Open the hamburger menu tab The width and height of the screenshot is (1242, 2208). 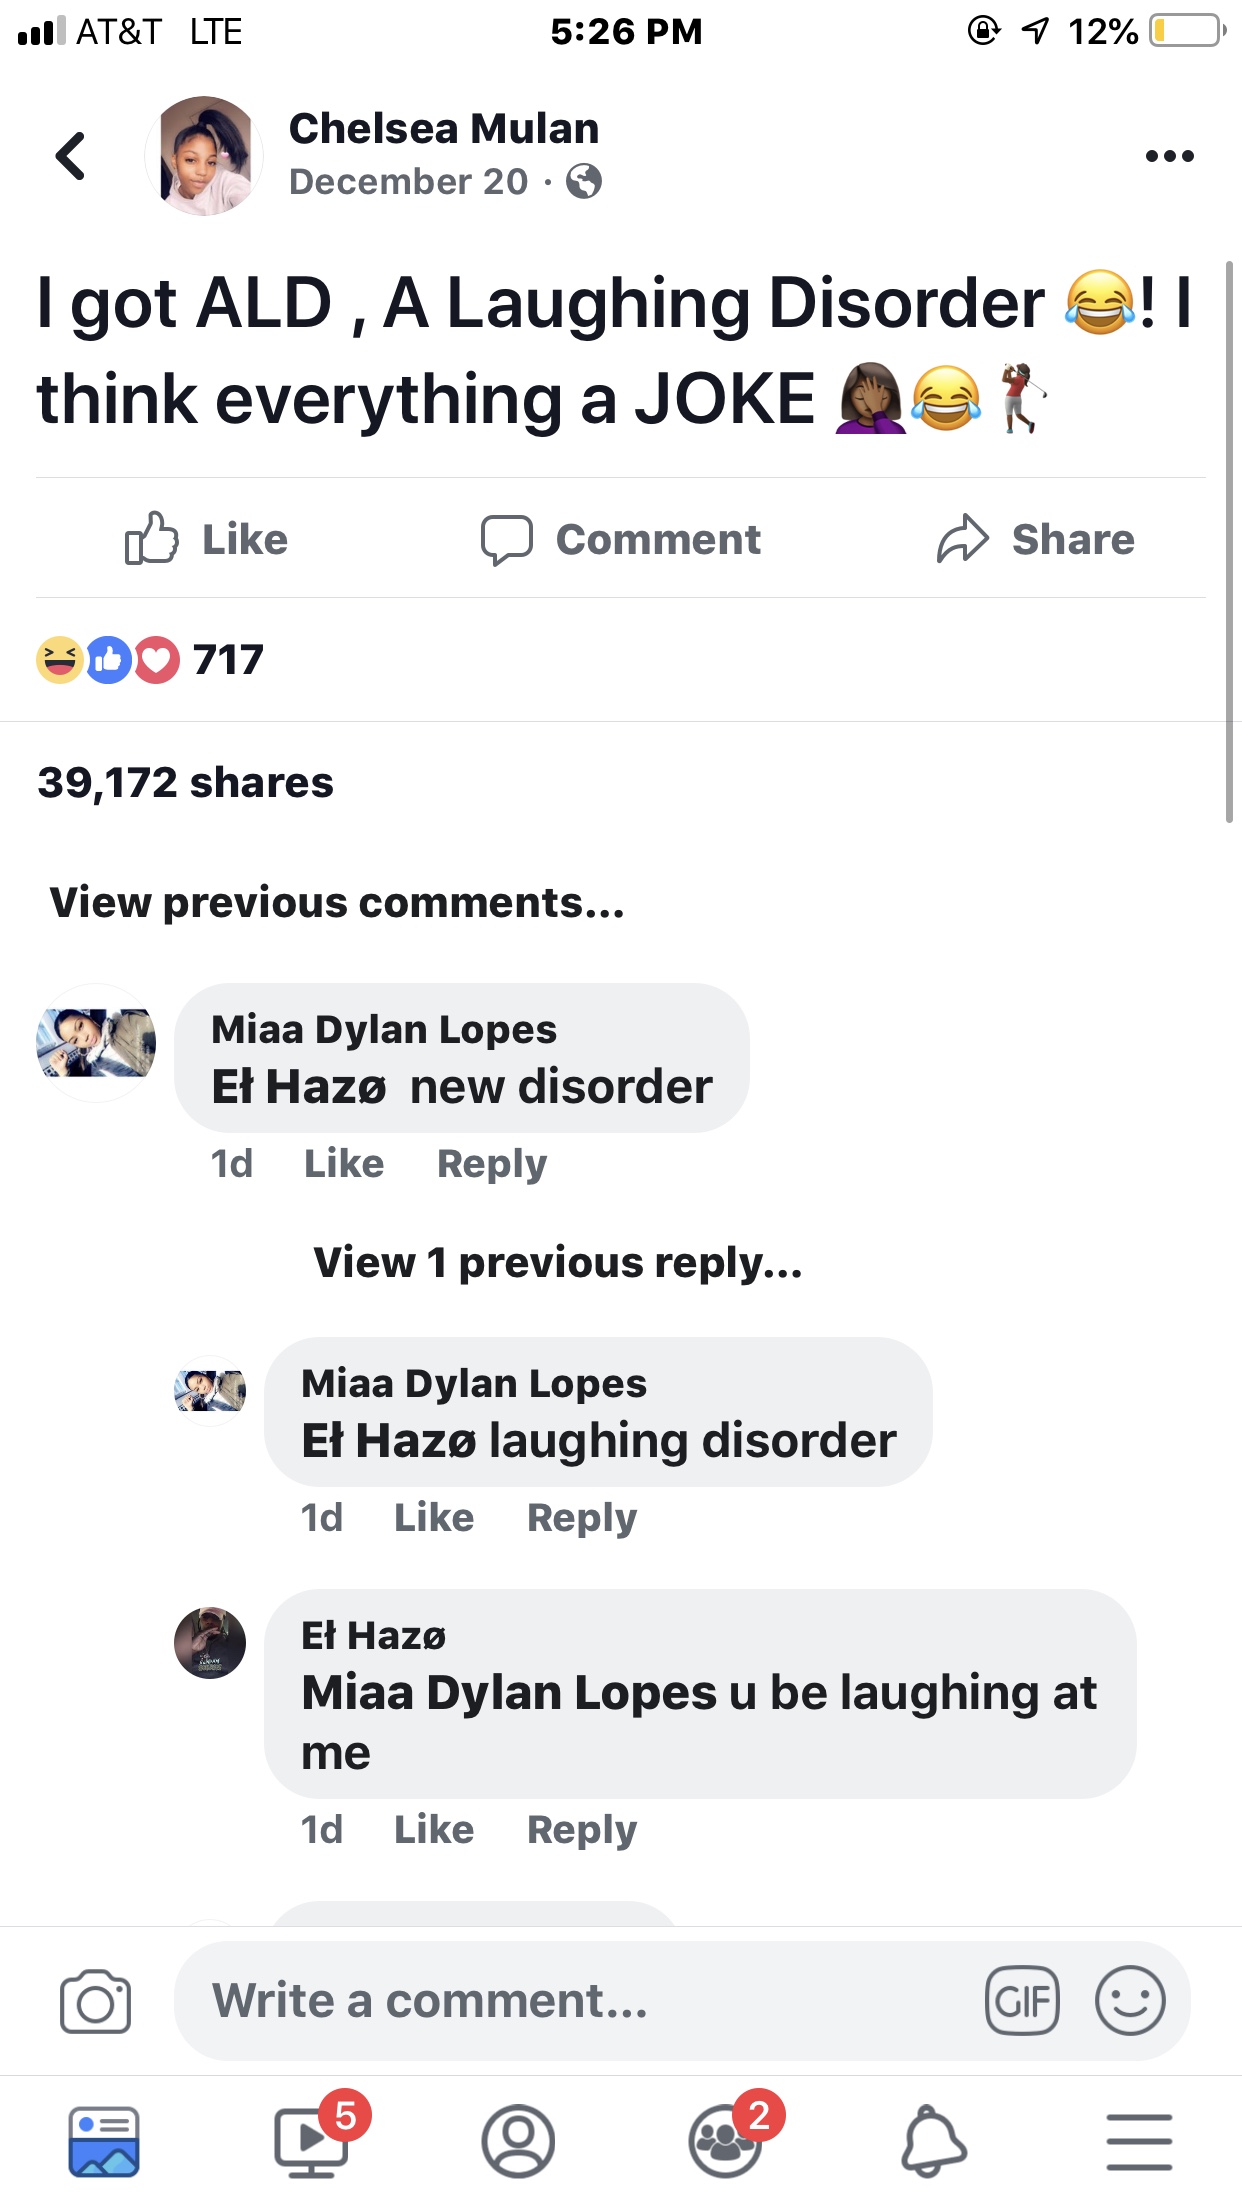tap(1139, 2142)
